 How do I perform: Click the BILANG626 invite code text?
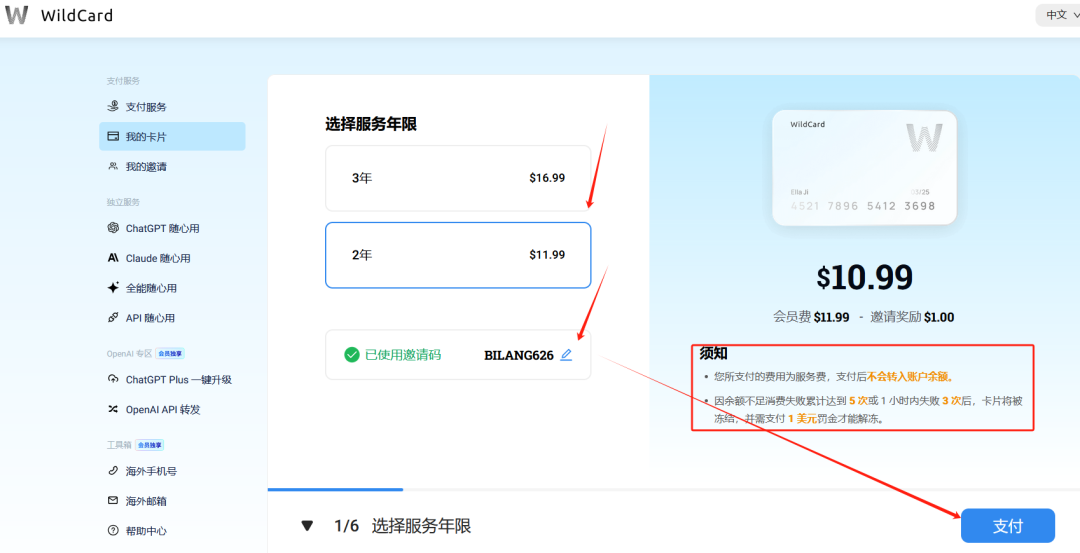click(519, 355)
